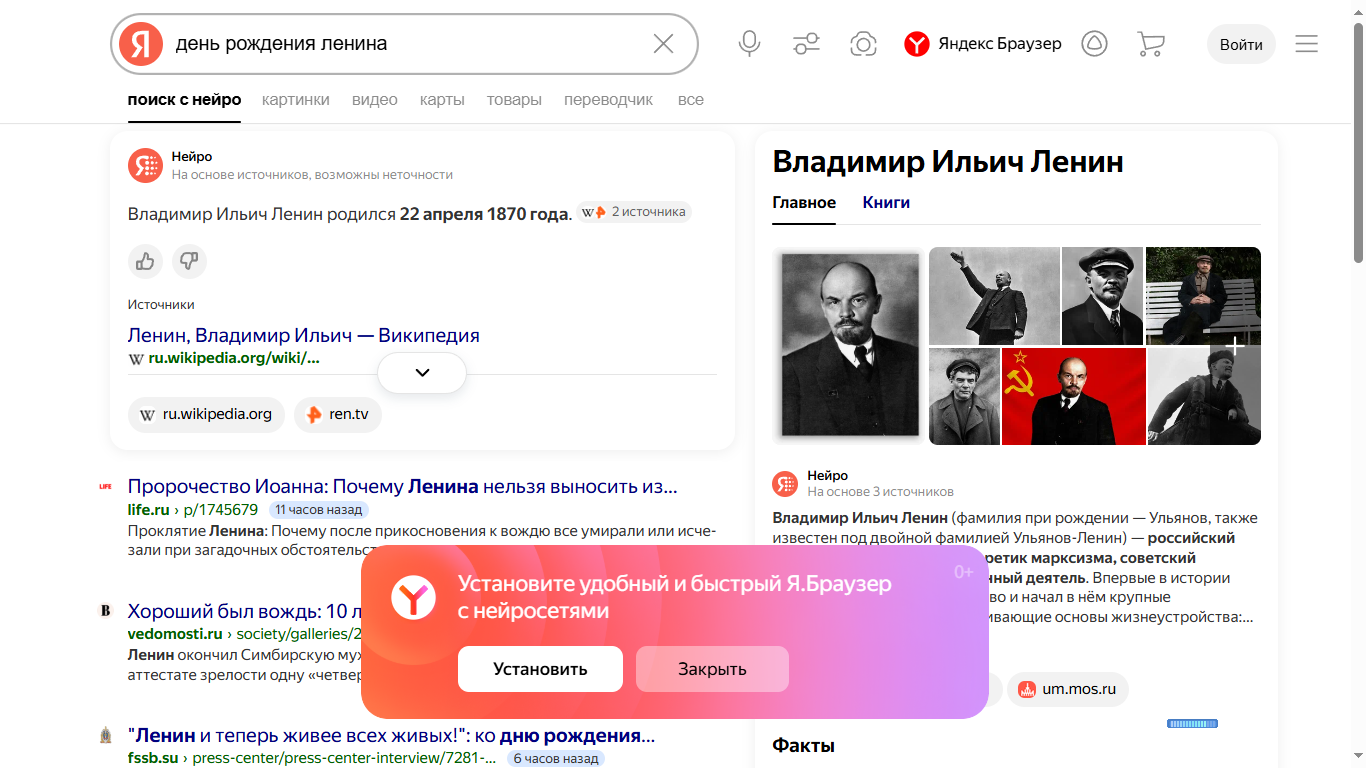Open the hamburger menu icon
This screenshot has height=768, width=1366.
1306,44
